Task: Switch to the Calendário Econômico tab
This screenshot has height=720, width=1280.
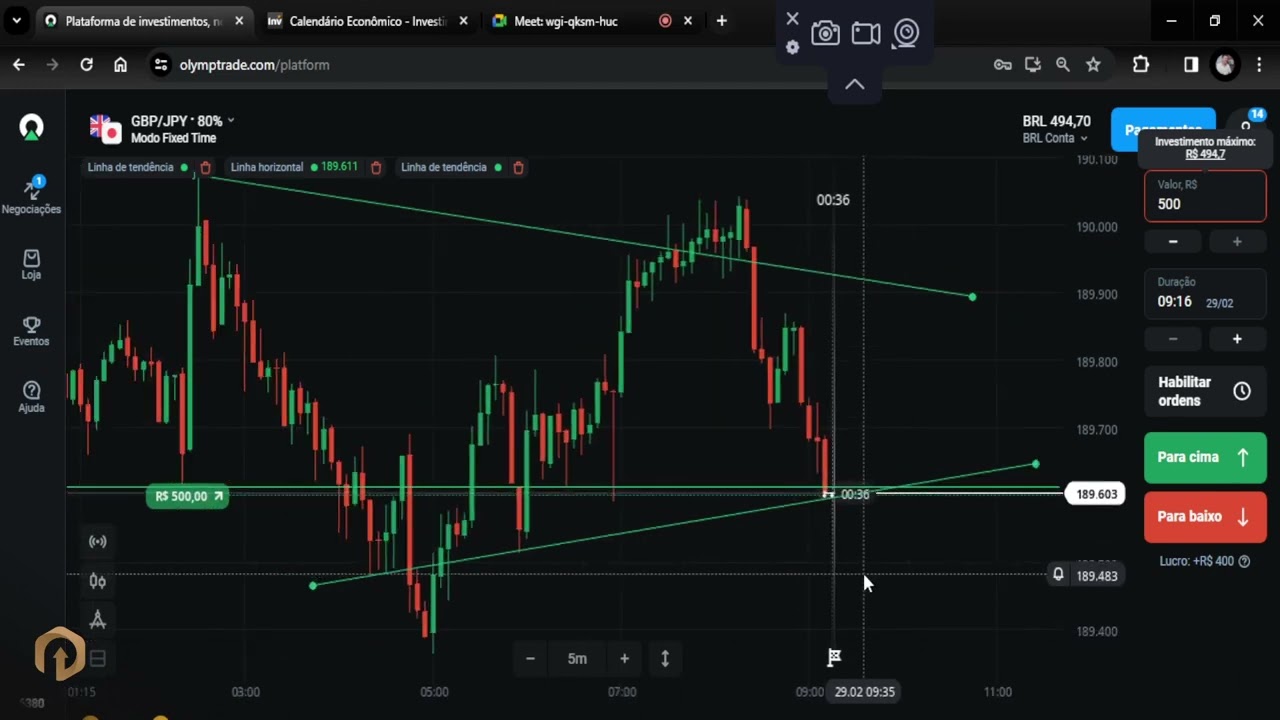Action: coord(367,21)
